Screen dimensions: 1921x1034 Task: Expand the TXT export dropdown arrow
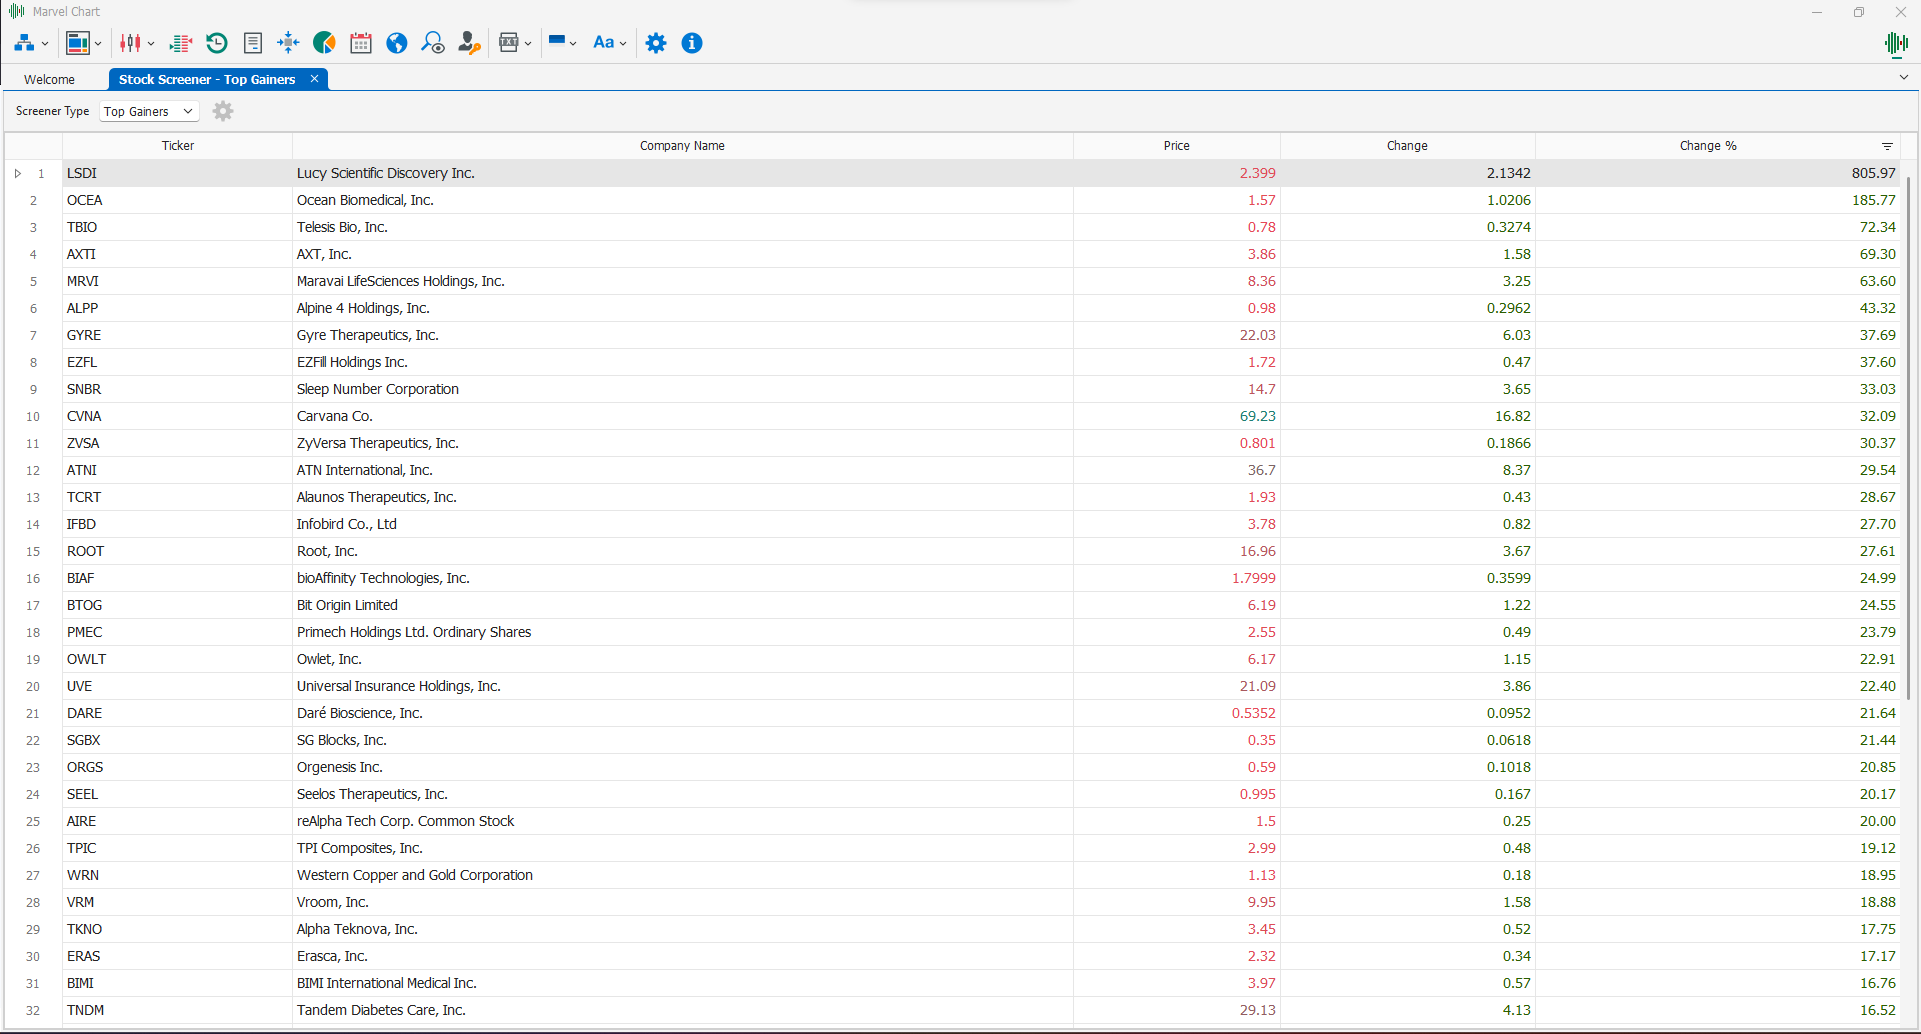528,44
